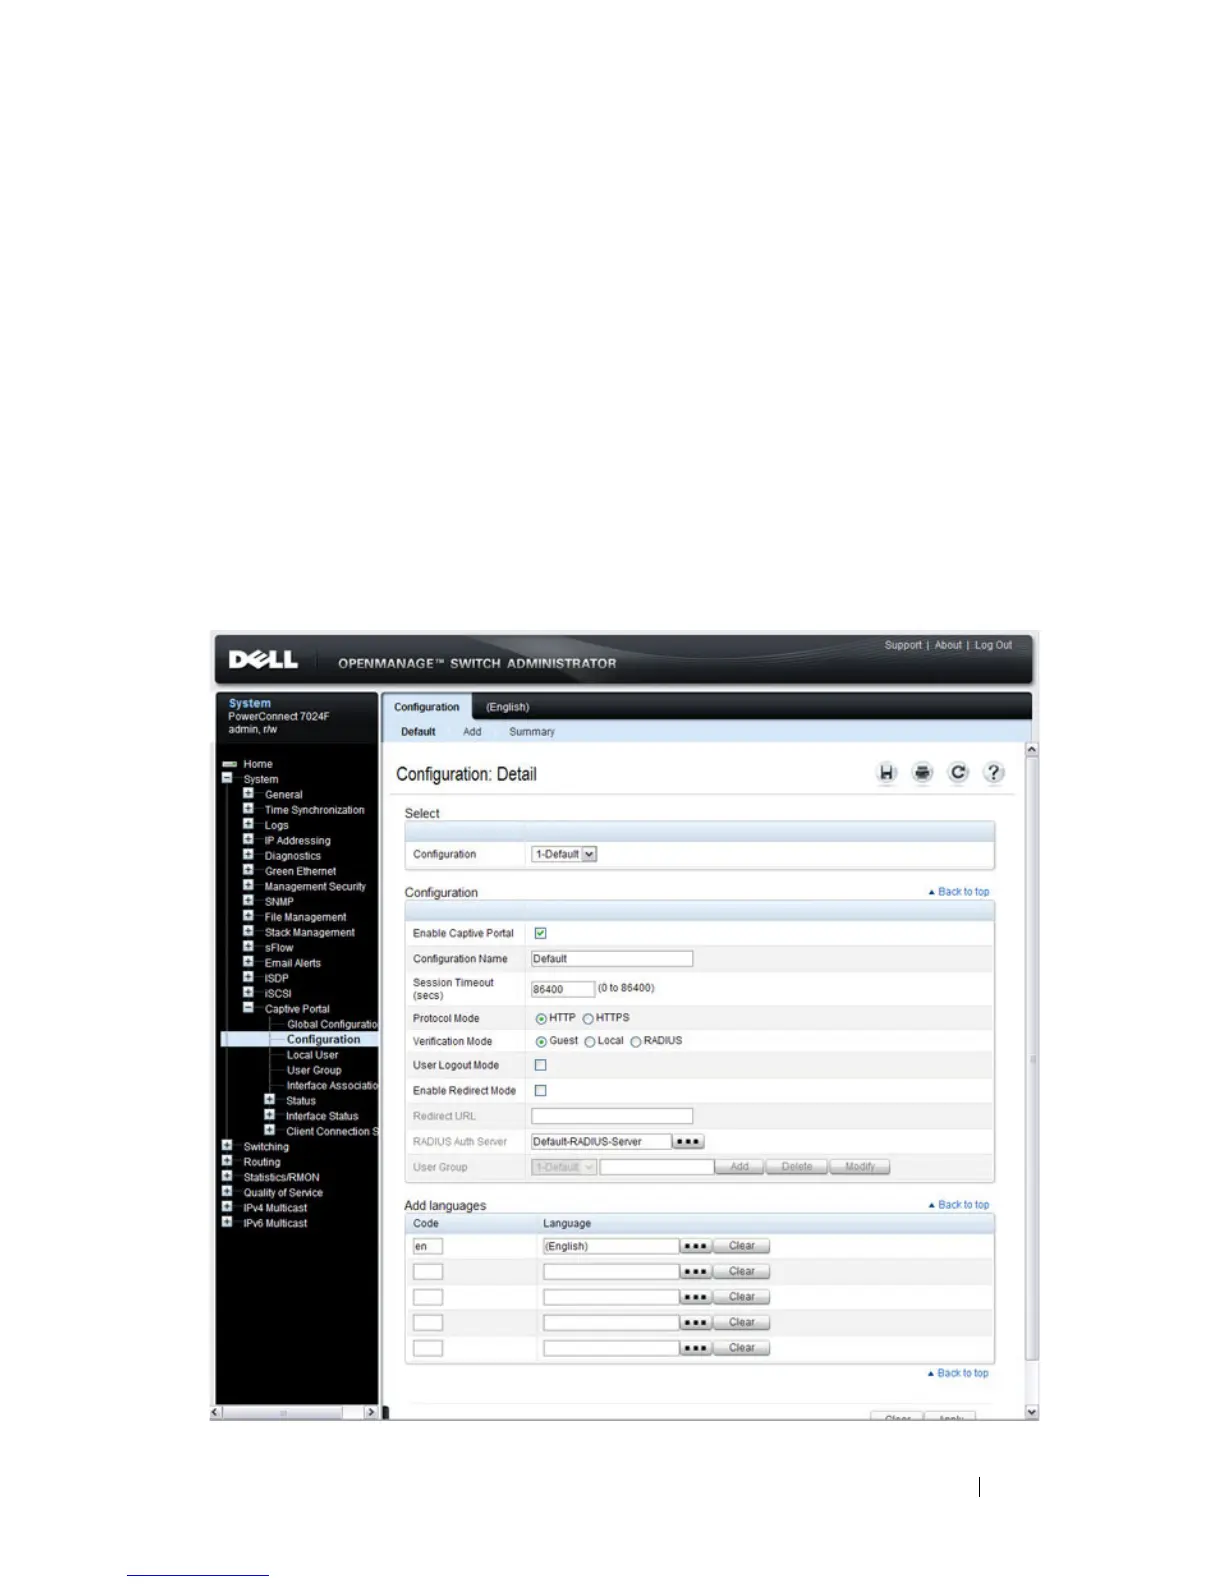Click the vertical scrollbar down arrow
The height and width of the screenshot is (1584, 1224).
coord(1032,1412)
